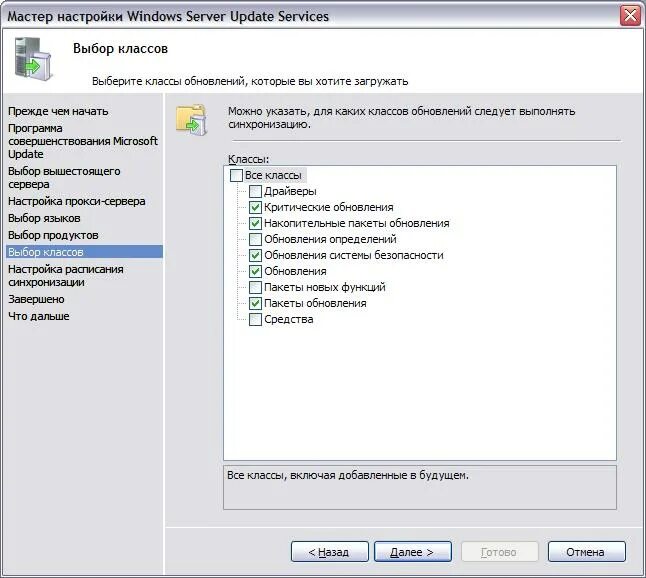
Task: Click the 'Далее >' button
Action: [412, 552]
